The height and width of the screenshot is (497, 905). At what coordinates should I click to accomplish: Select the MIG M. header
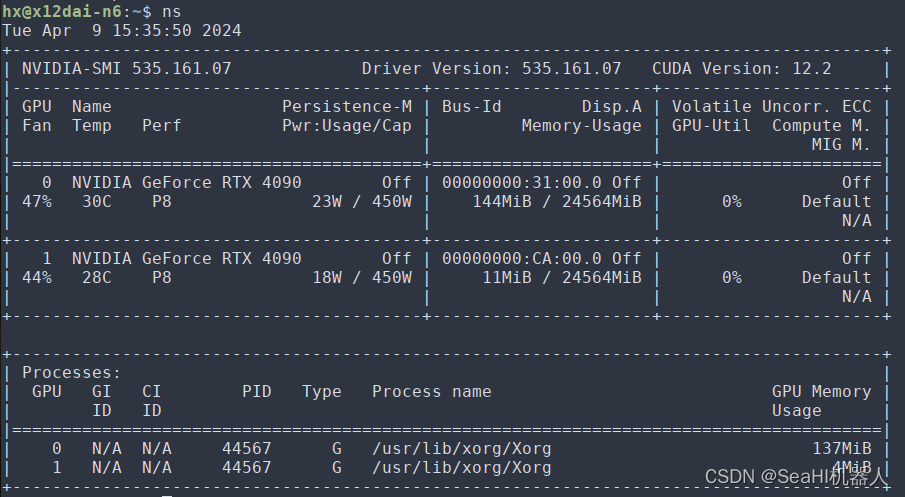point(841,145)
